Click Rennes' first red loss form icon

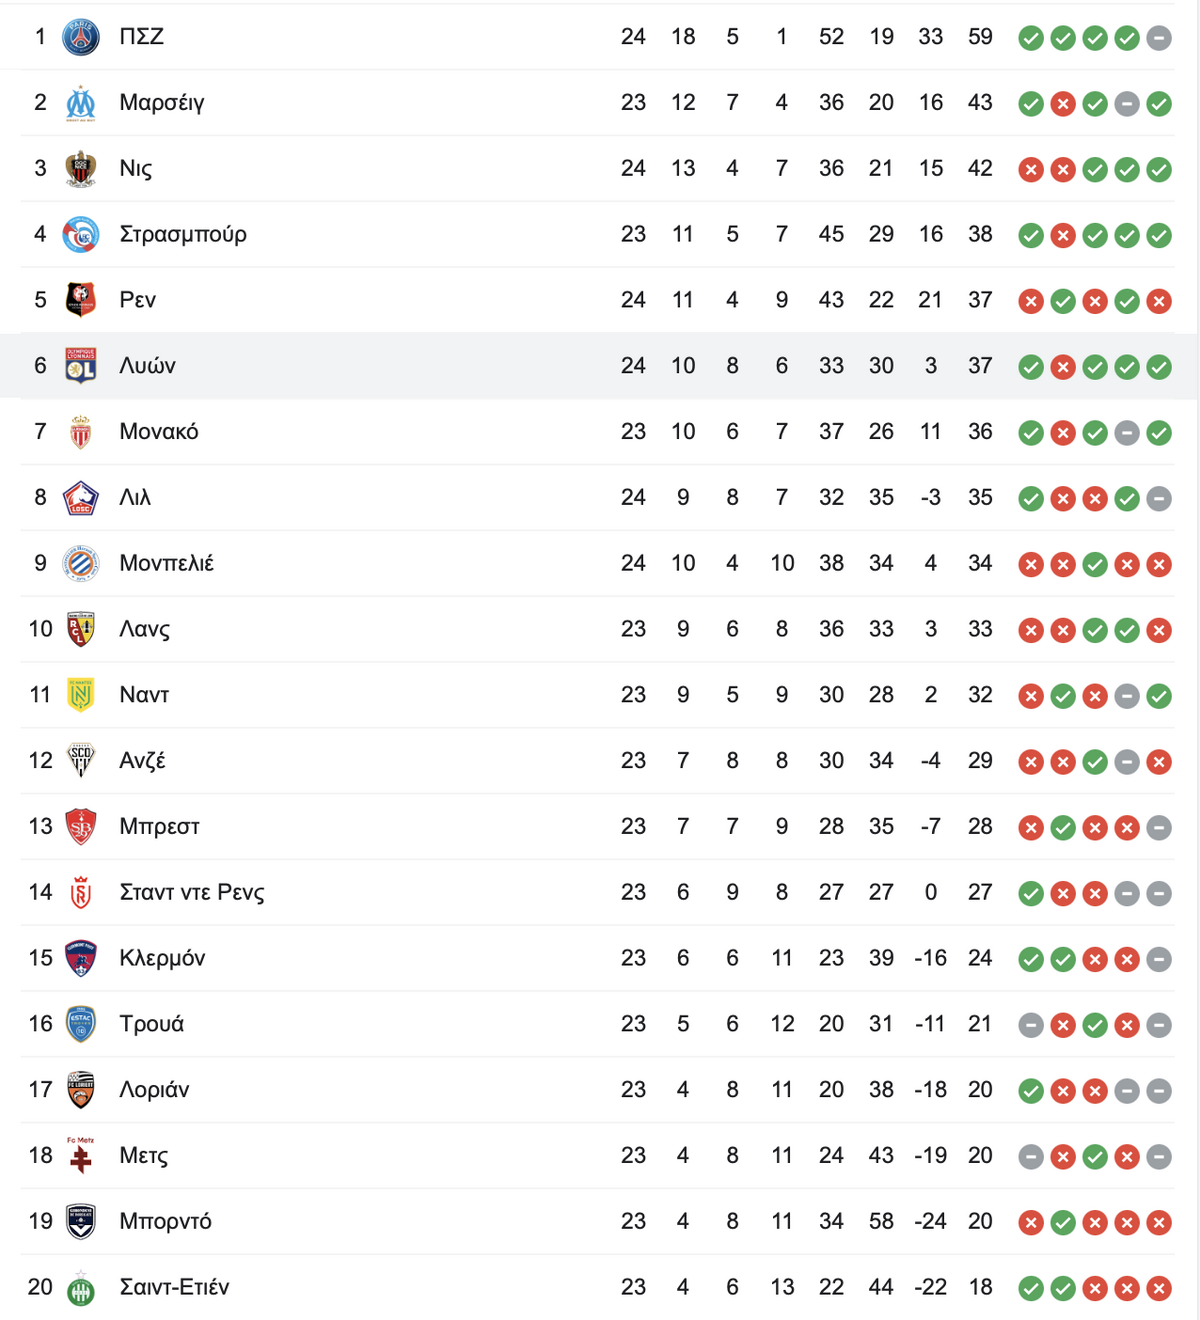click(1031, 301)
